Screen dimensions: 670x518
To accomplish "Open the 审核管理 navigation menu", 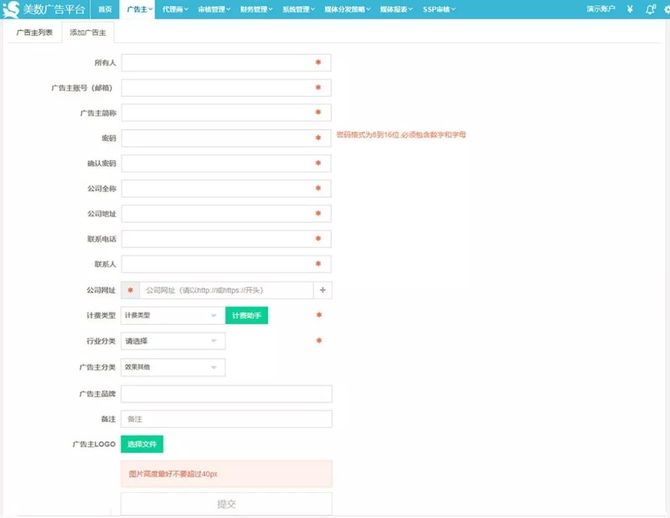I will [x=214, y=9].
